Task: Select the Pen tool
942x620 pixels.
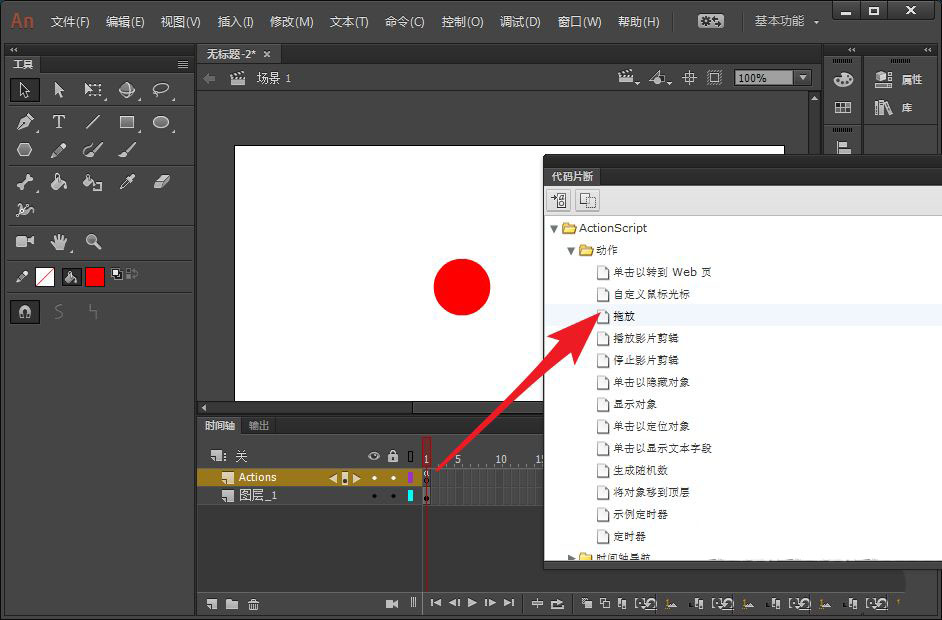Action: pyautogui.click(x=25, y=122)
